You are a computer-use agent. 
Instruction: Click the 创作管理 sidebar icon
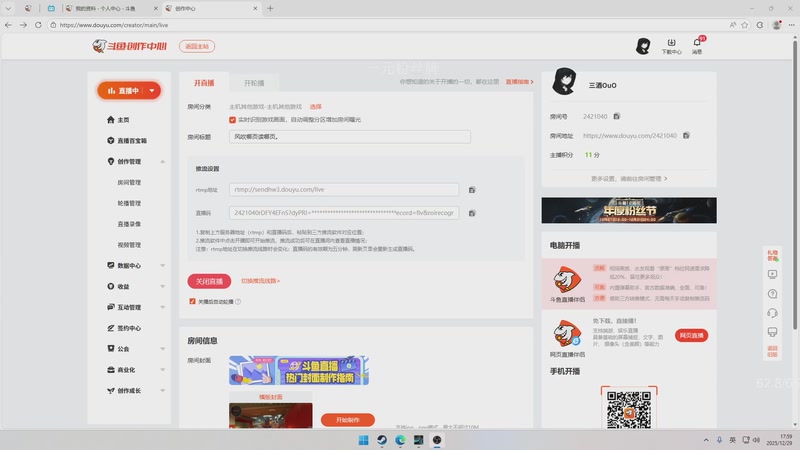coord(111,161)
